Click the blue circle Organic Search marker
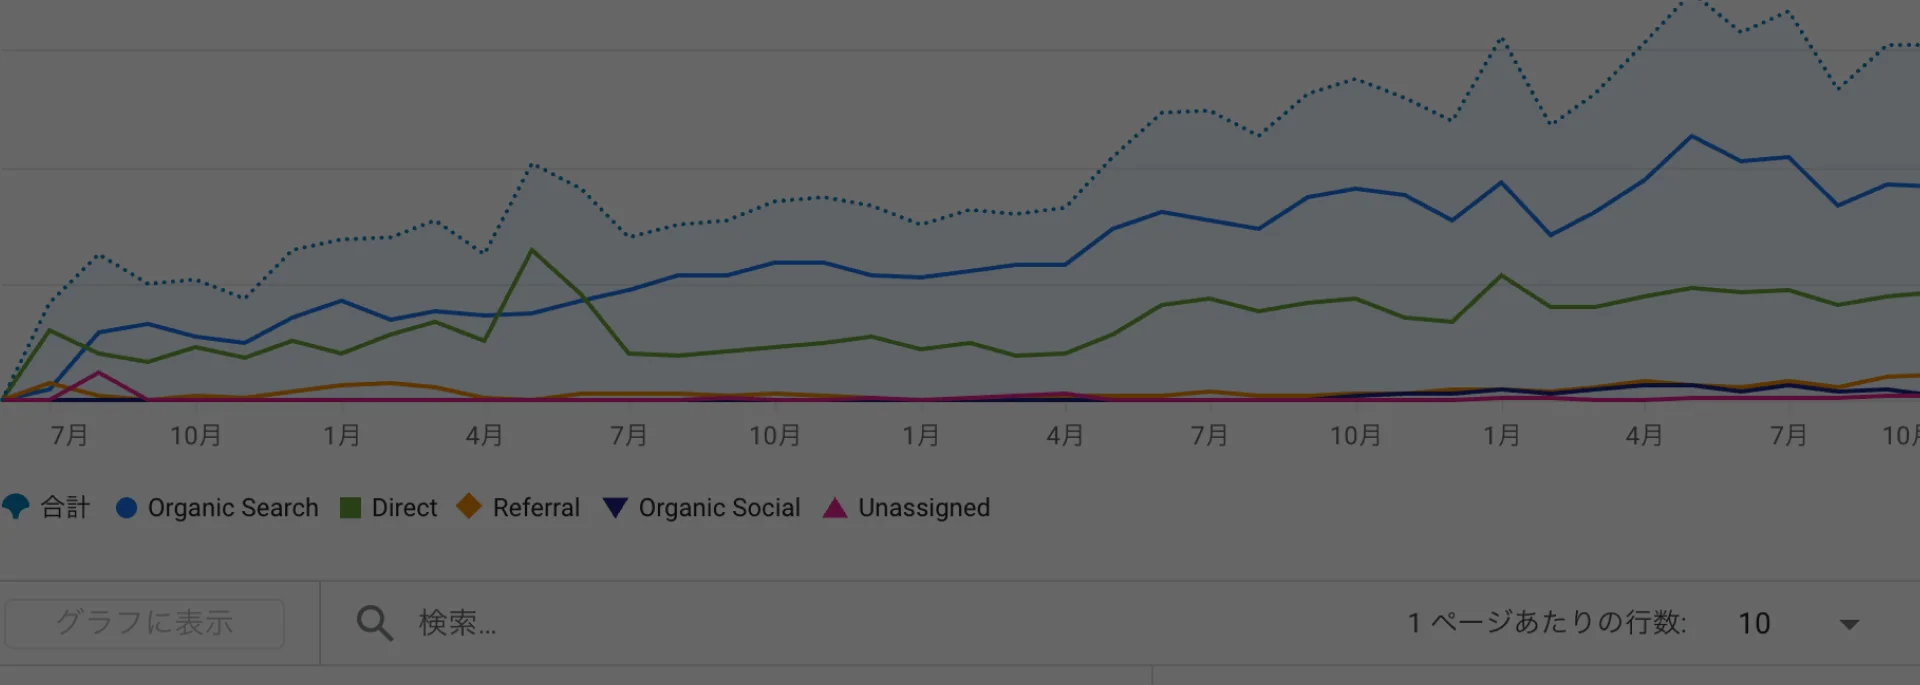This screenshot has width=1920, height=685. point(126,508)
